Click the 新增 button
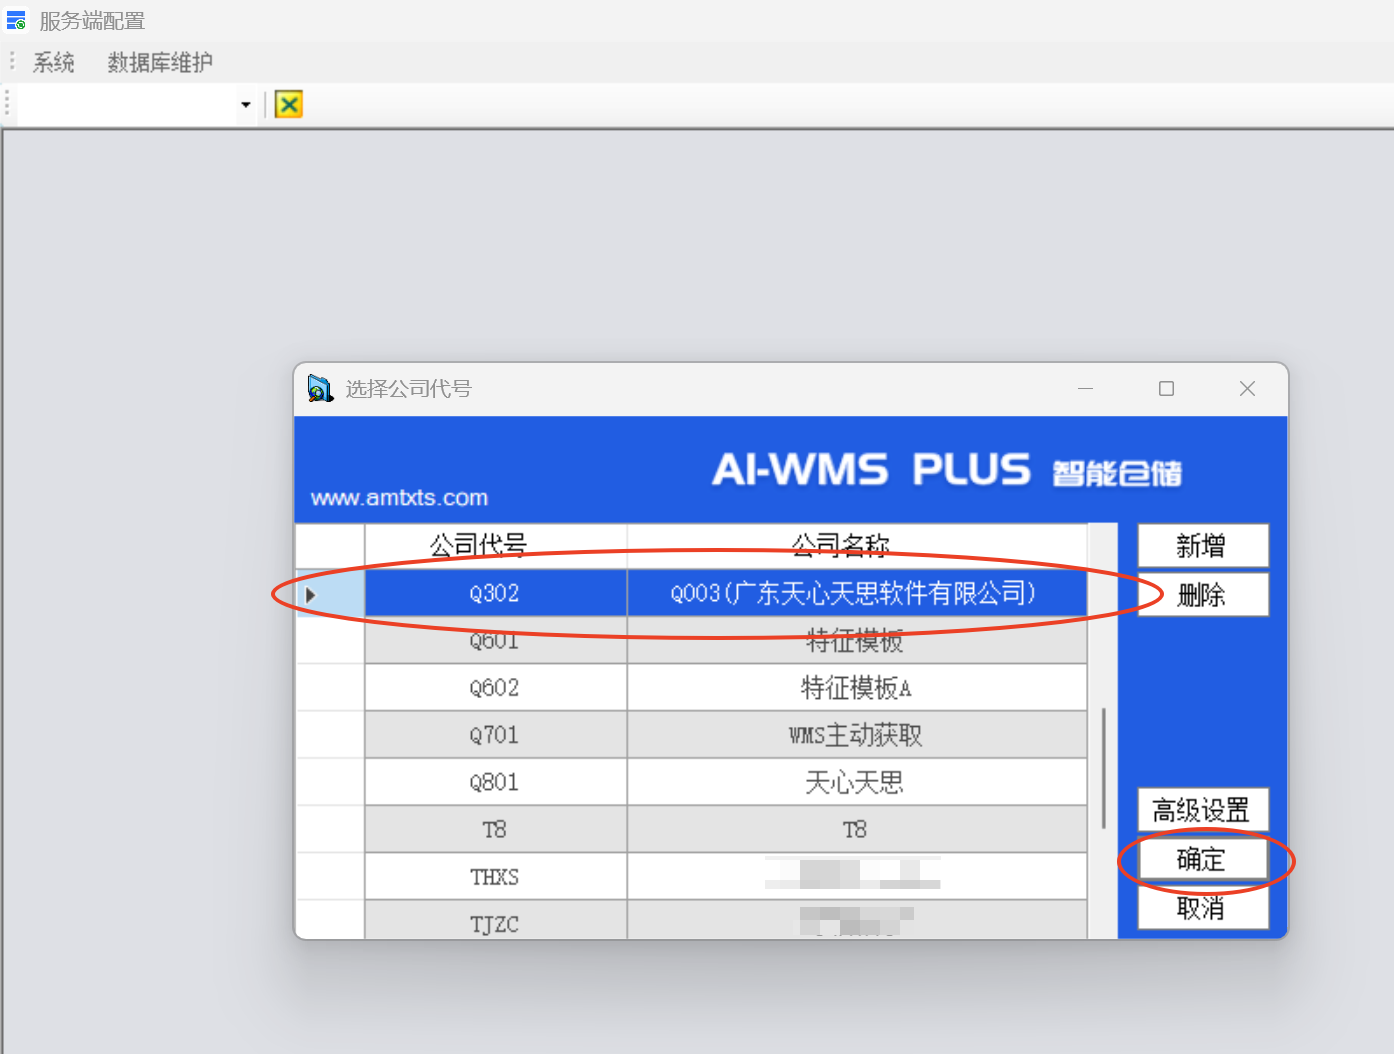 coord(1203,546)
